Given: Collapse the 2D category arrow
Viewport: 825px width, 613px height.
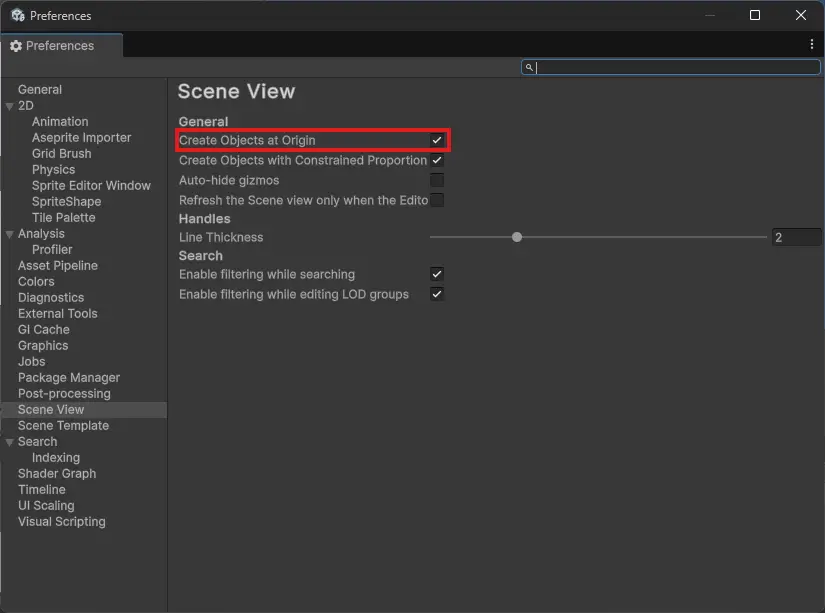Looking at the screenshot, I should coord(9,106).
